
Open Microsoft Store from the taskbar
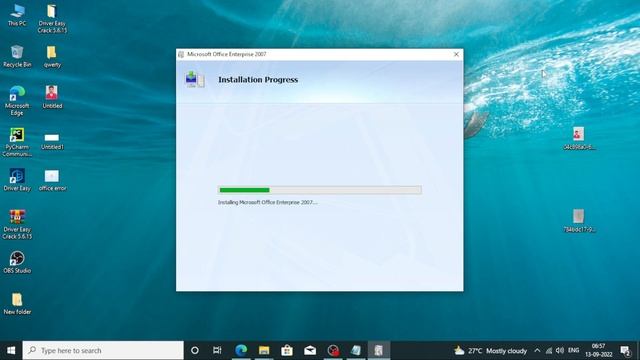click(287, 351)
